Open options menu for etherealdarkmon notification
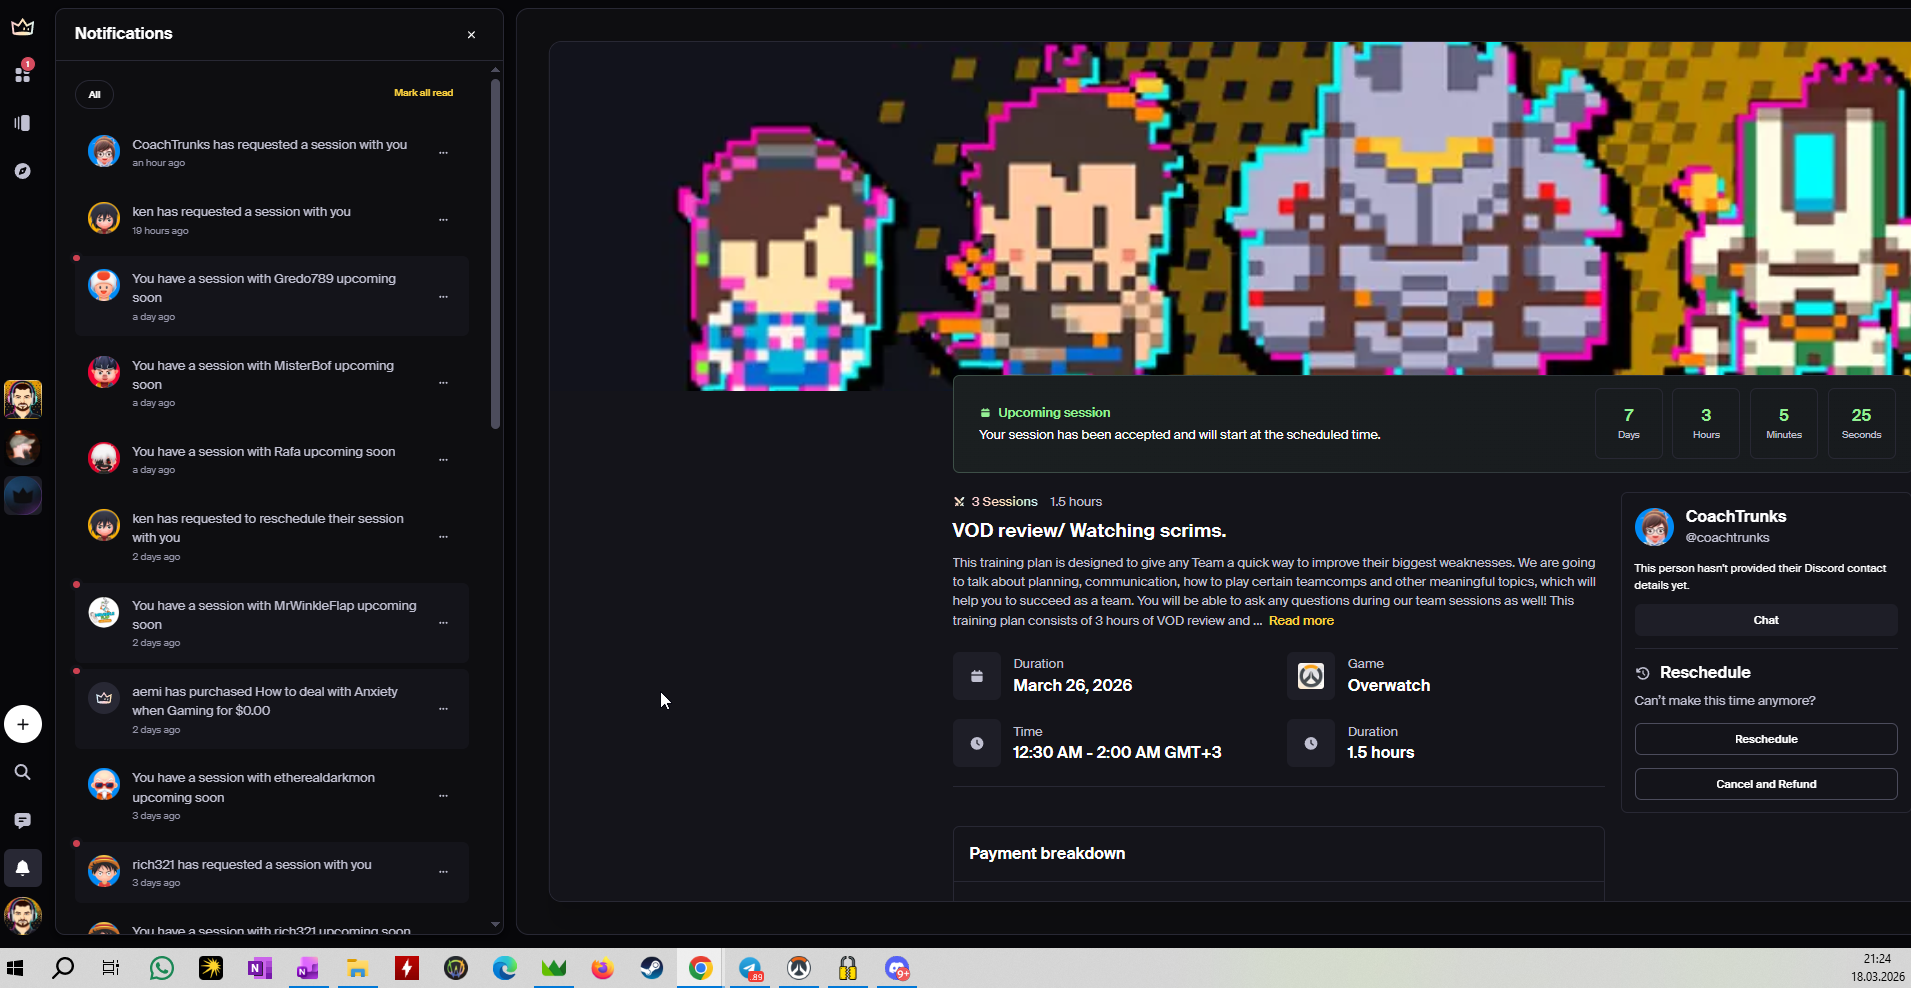Image resolution: width=1911 pixels, height=988 pixels. coord(443,796)
